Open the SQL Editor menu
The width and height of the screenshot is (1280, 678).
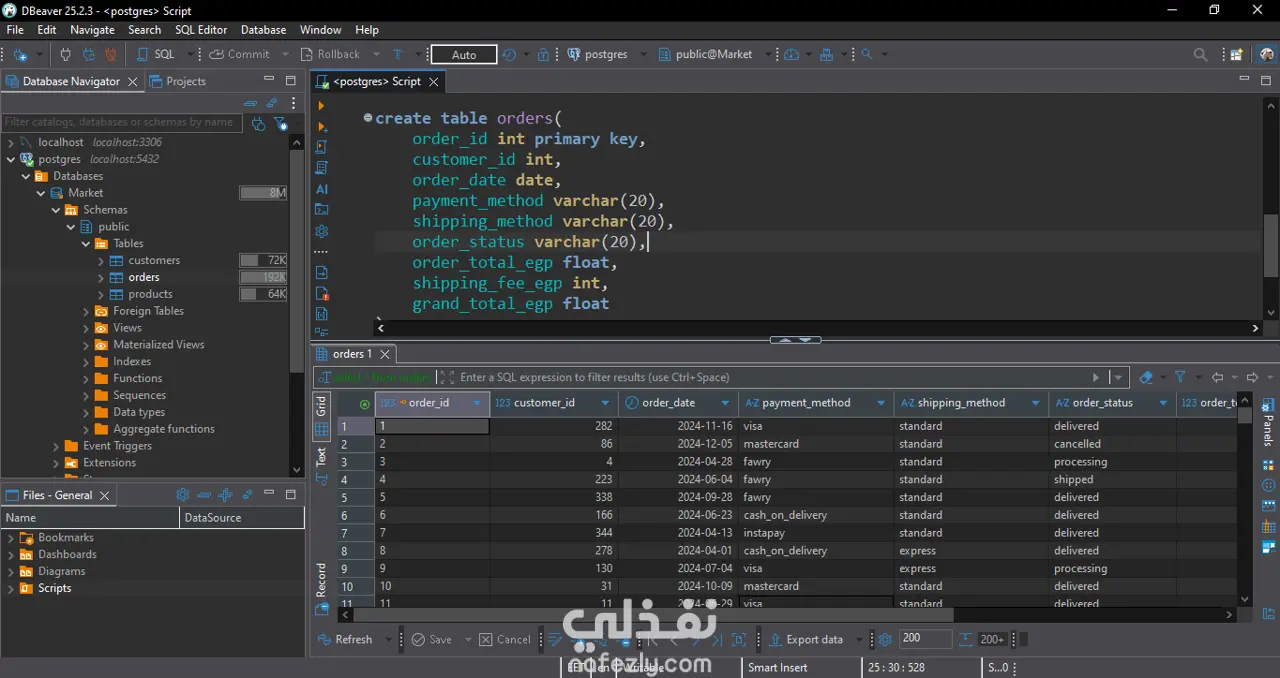click(201, 30)
